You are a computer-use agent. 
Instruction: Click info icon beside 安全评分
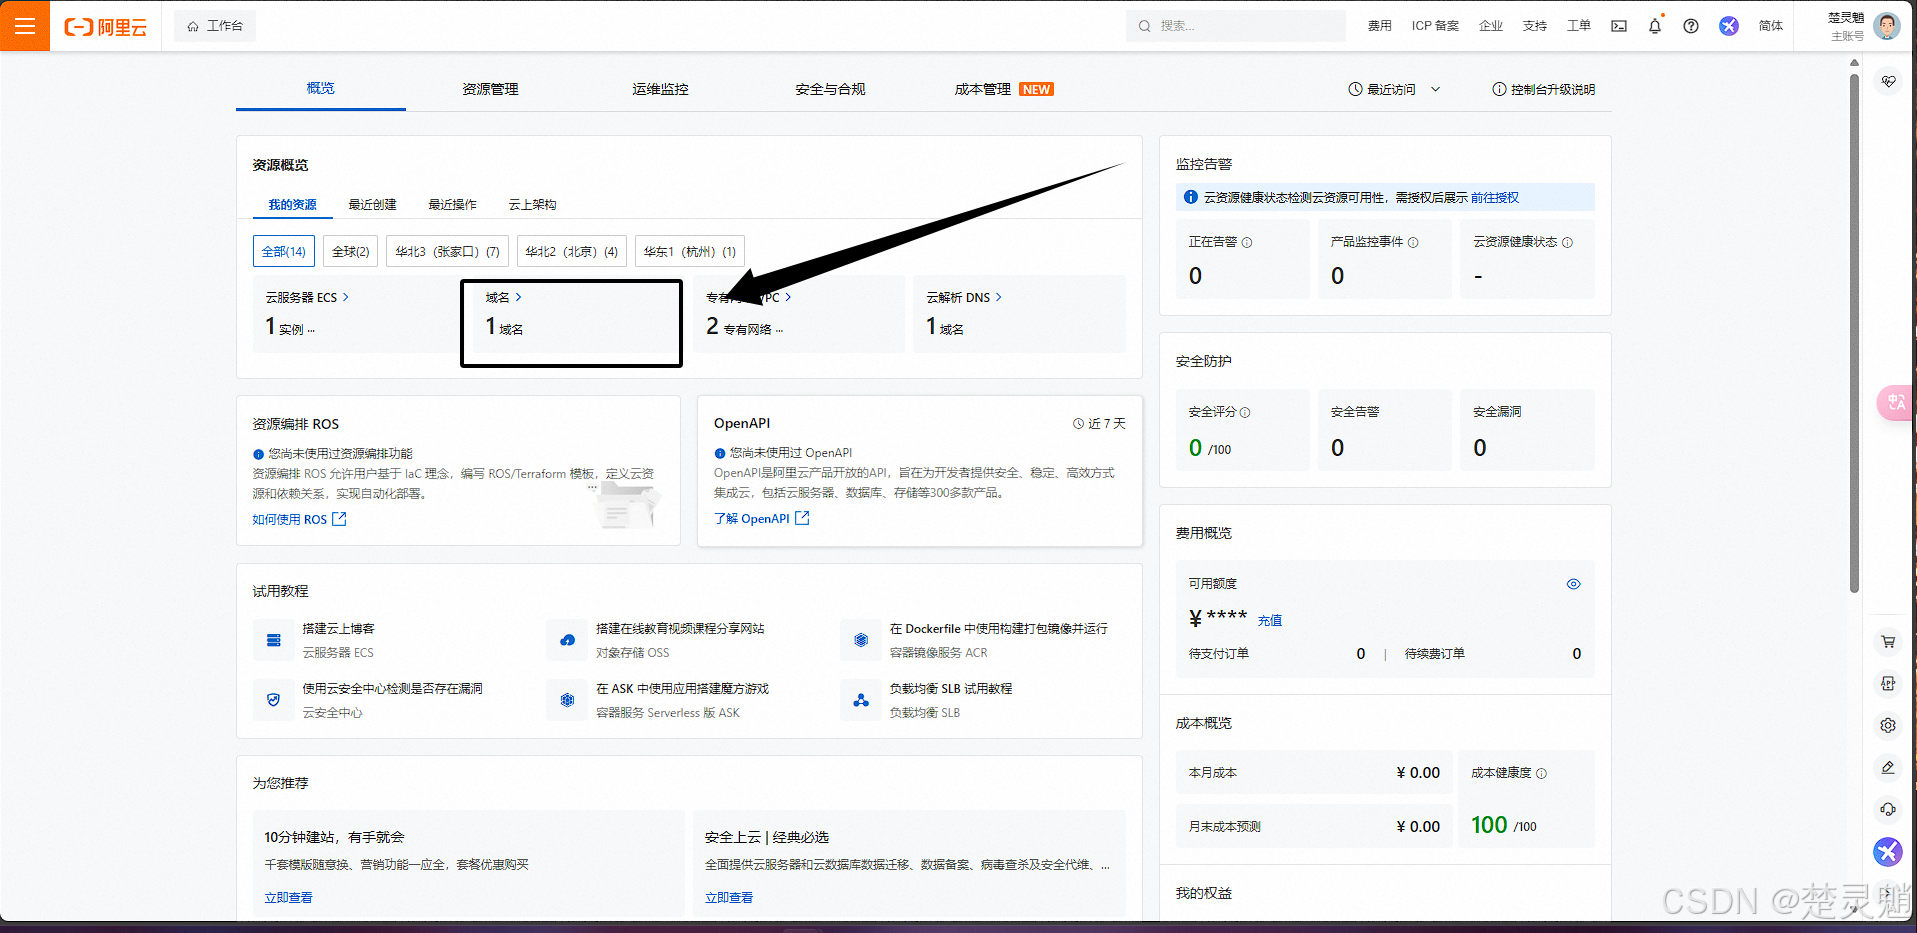[1245, 412]
